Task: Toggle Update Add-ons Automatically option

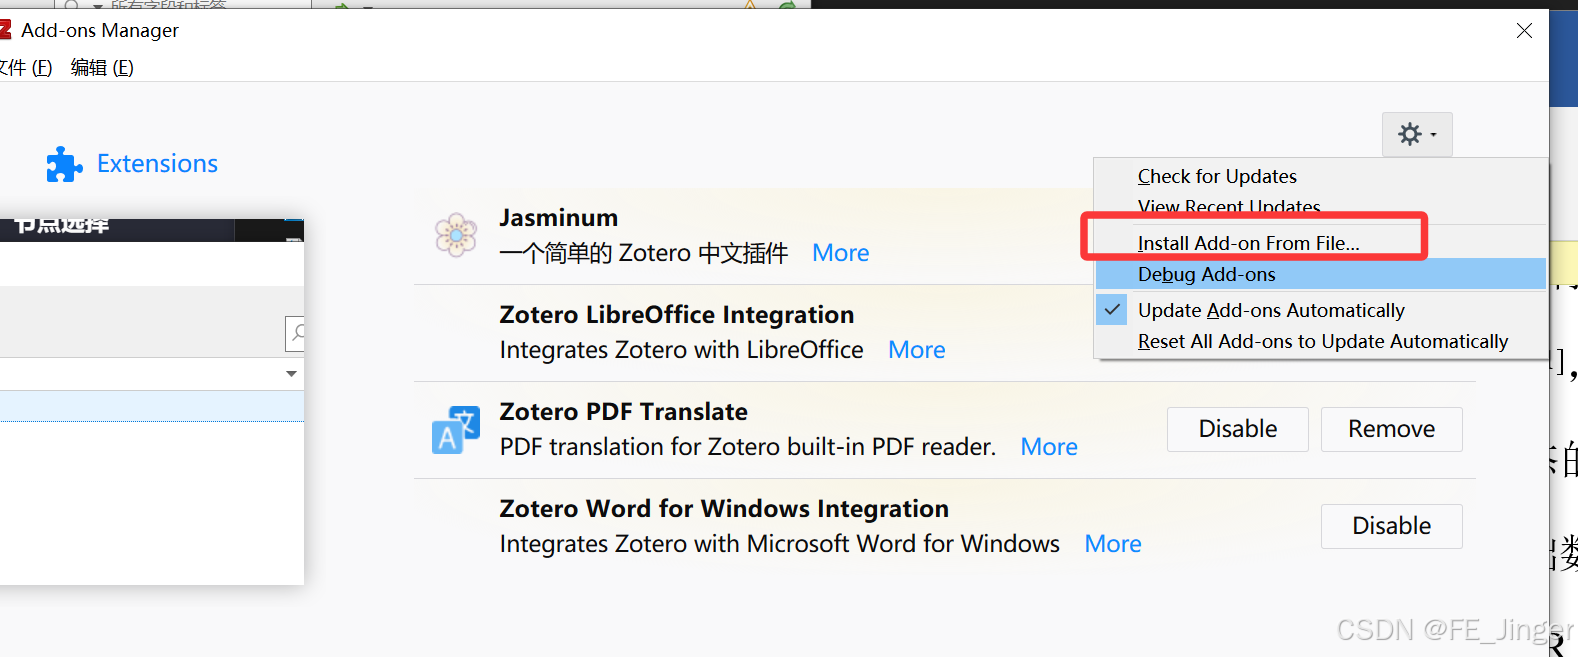Action: pos(1271,310)
